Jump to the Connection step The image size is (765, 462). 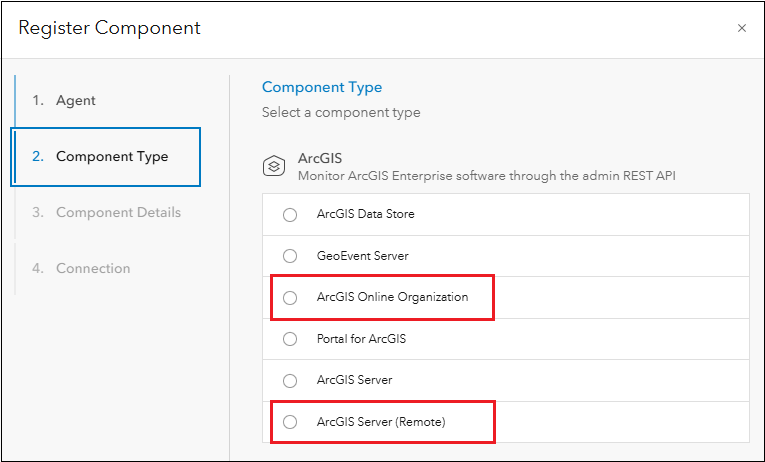tap(93, 269)
